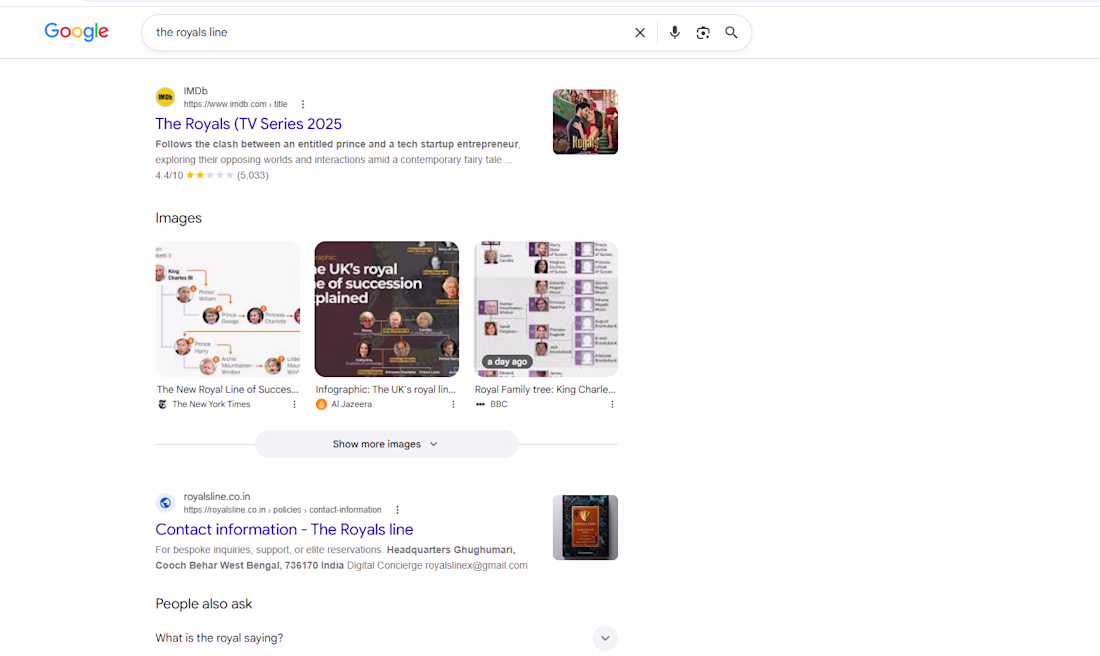Click the royalsline.co.in result thumbnail
Screen dimensions: 1100x656
pyautogui.click(x=585, y=528)
